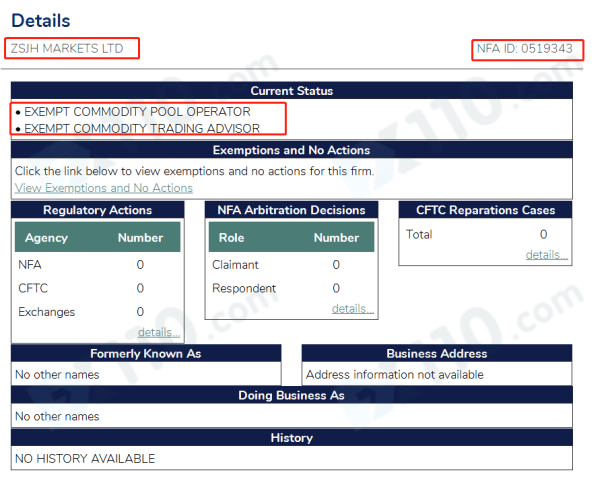Image resolution: width=610 pixels, height=481 pixels.
Task: Open details link under NFA Arbitration Decisions
Action: click(353, 308)
